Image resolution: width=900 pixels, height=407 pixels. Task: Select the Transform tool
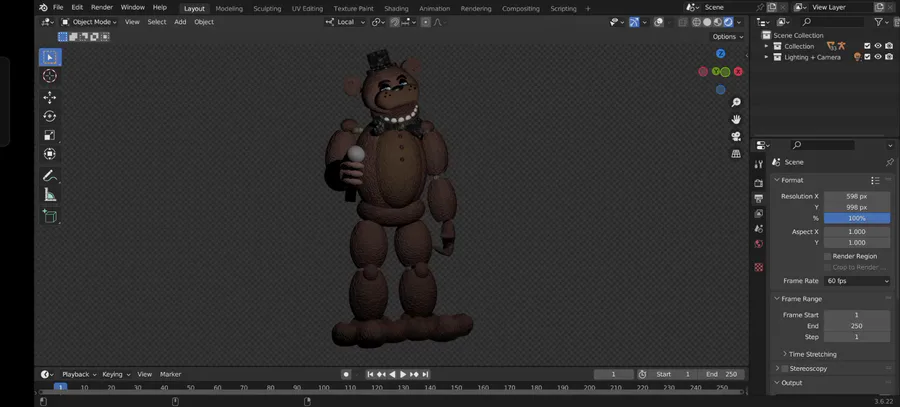click(x=50, y=154)
